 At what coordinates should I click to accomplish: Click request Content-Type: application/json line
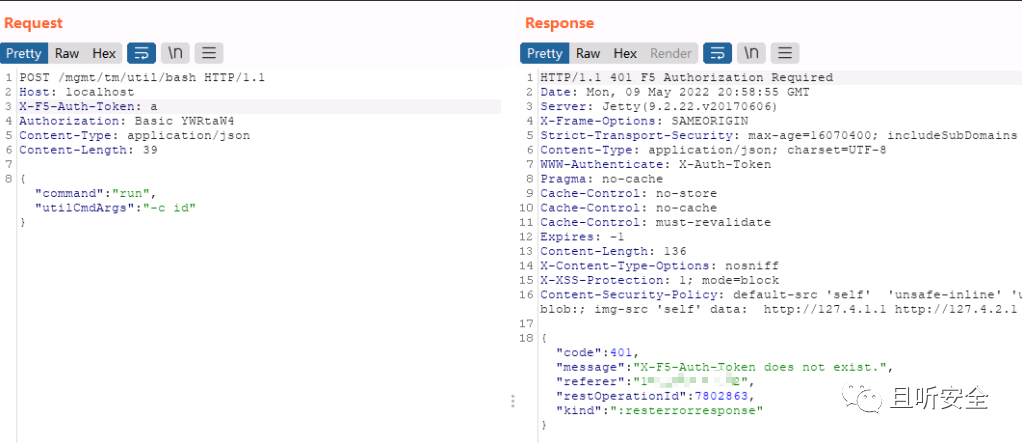click(x=134, y=136)
